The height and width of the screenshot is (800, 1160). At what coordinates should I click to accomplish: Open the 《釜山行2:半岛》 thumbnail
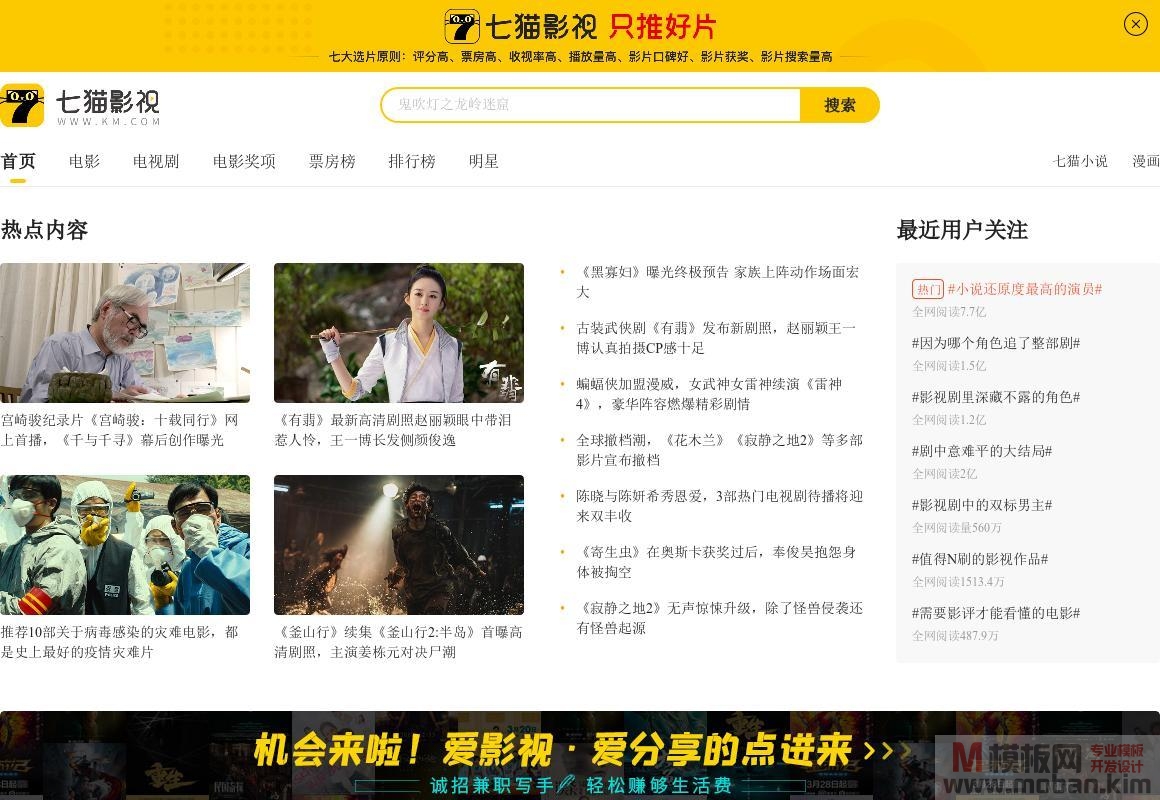399,545
